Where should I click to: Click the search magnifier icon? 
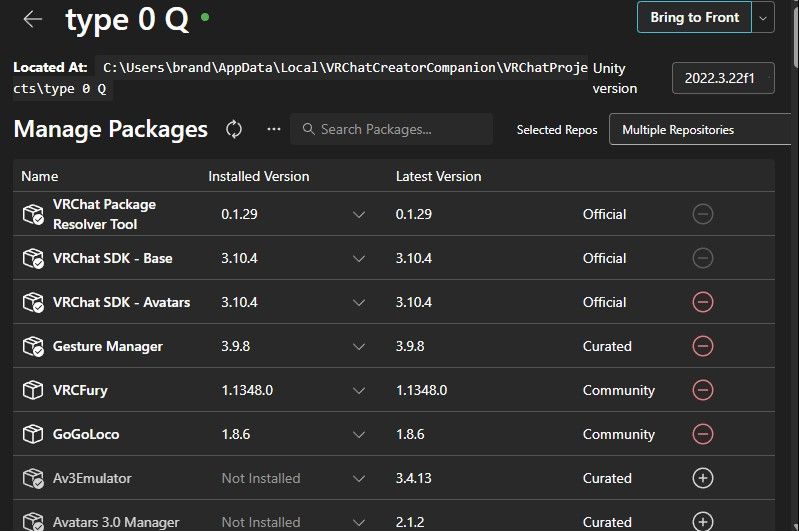click(x=308, y=129)
